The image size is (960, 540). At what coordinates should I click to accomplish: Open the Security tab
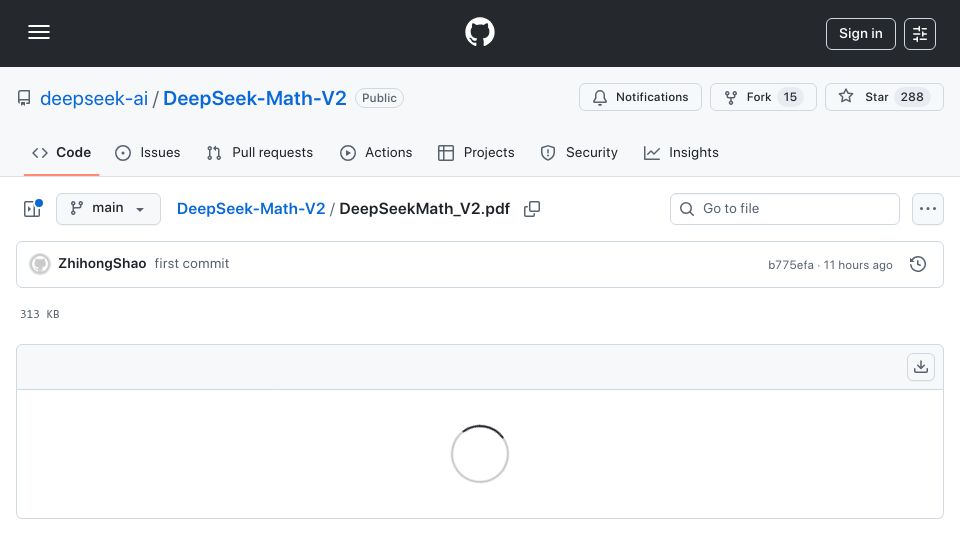(x=579, y=152)
